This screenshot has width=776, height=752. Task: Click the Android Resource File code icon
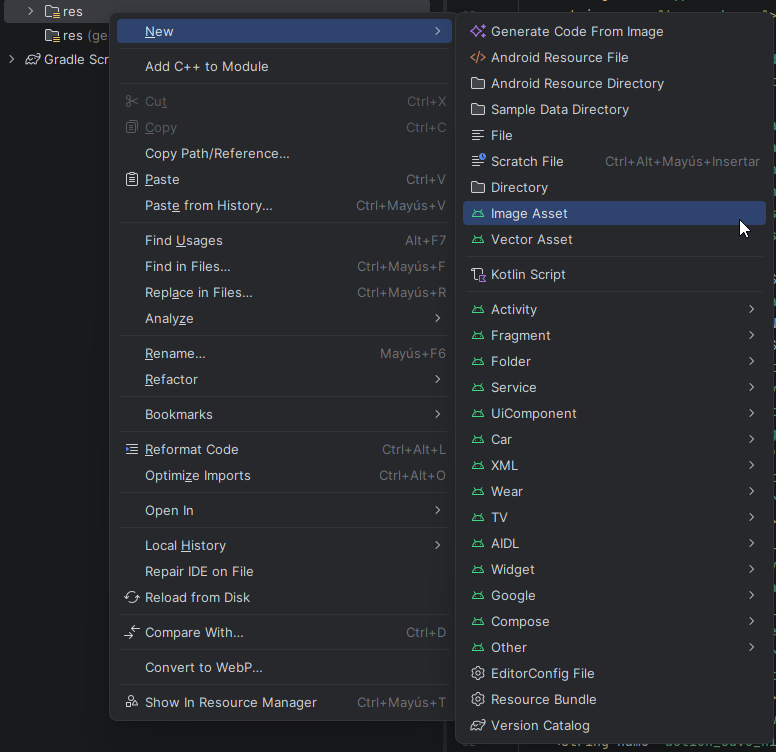(478, 57)
